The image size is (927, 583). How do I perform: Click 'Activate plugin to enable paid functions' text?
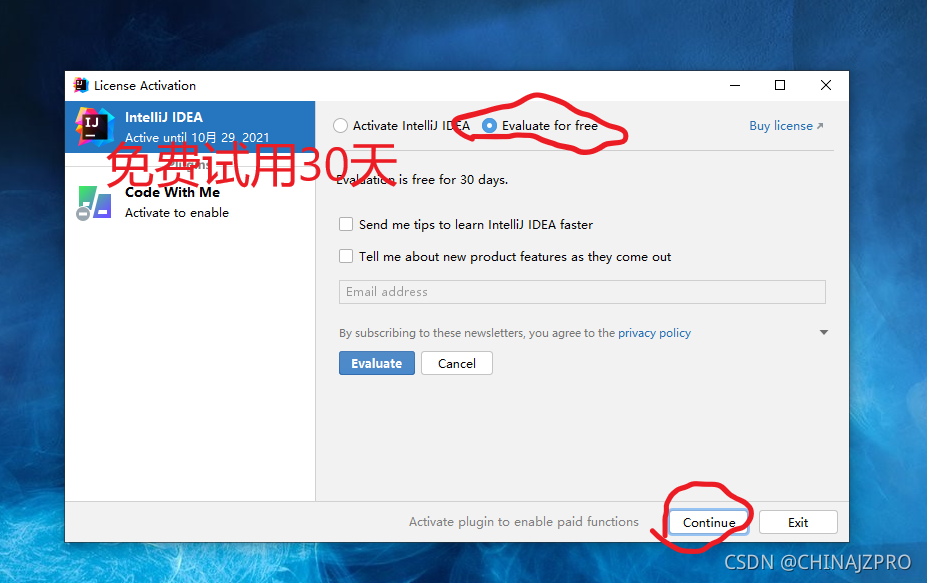pos(524,522)
